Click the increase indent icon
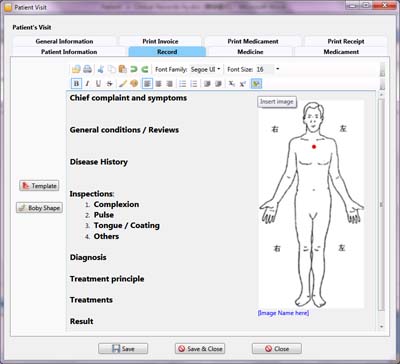This screenshot has width=400, height=364. point(218,84)
